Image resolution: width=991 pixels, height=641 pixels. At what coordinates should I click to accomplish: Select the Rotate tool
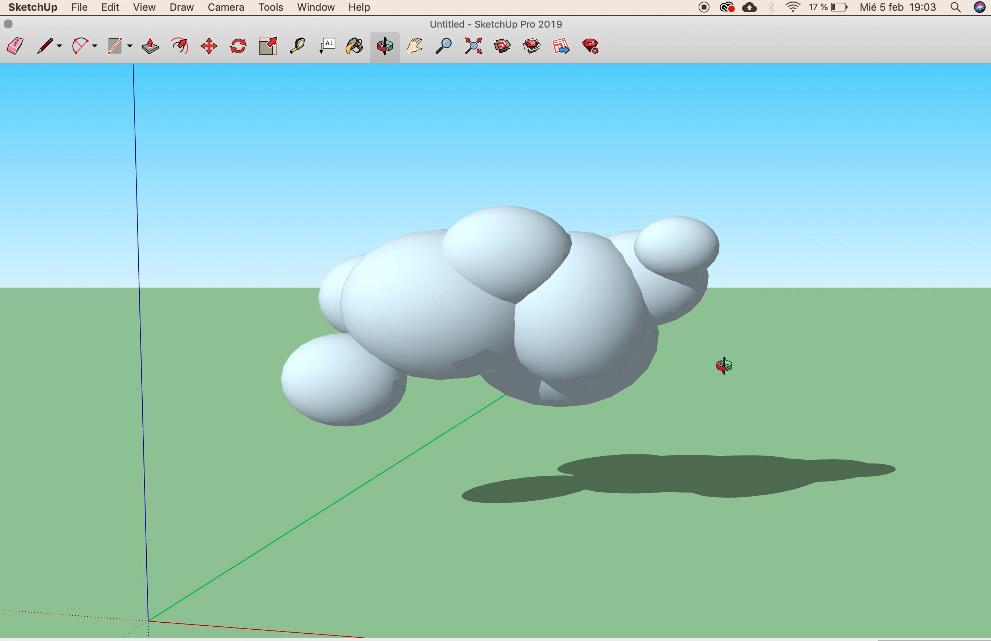click(x=238, y=46)
